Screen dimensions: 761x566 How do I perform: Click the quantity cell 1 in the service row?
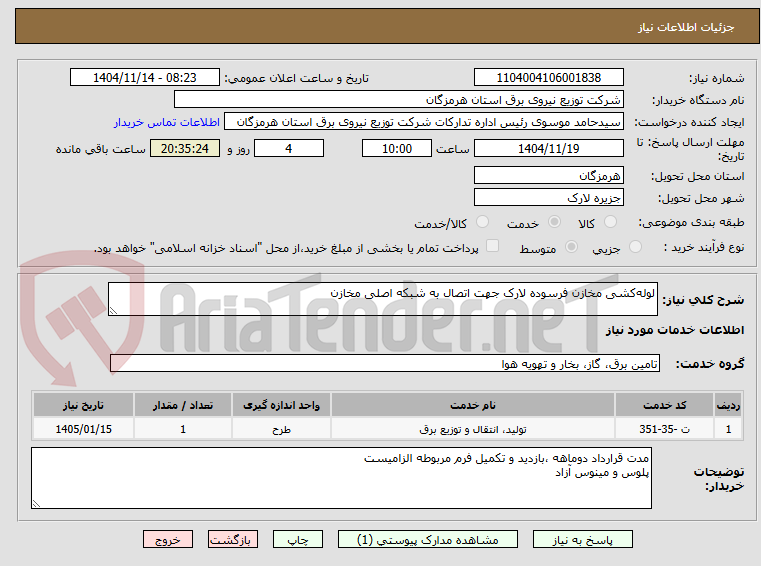[x=183, y=429]
